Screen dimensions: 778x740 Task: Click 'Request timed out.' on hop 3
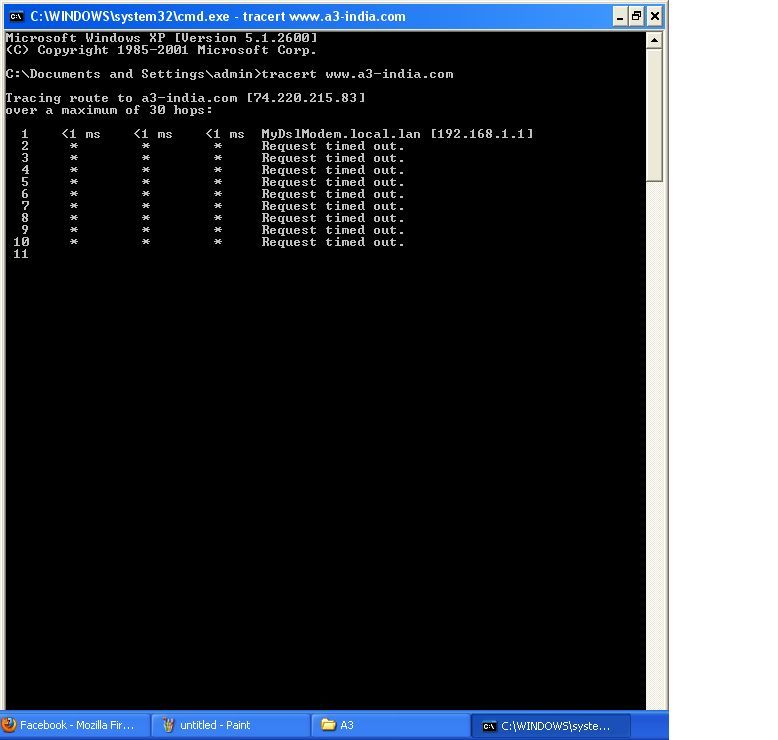click(333, 158)
